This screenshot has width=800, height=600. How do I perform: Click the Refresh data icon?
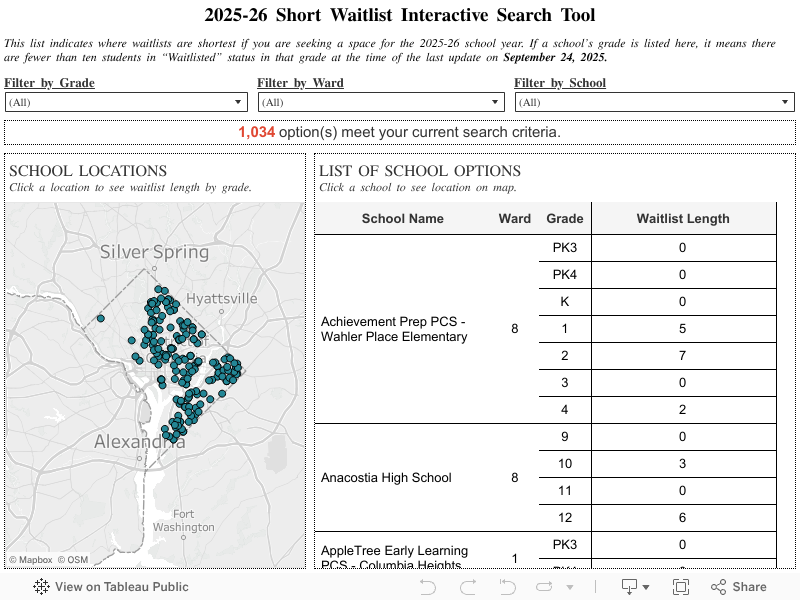(x=547, y=587)
